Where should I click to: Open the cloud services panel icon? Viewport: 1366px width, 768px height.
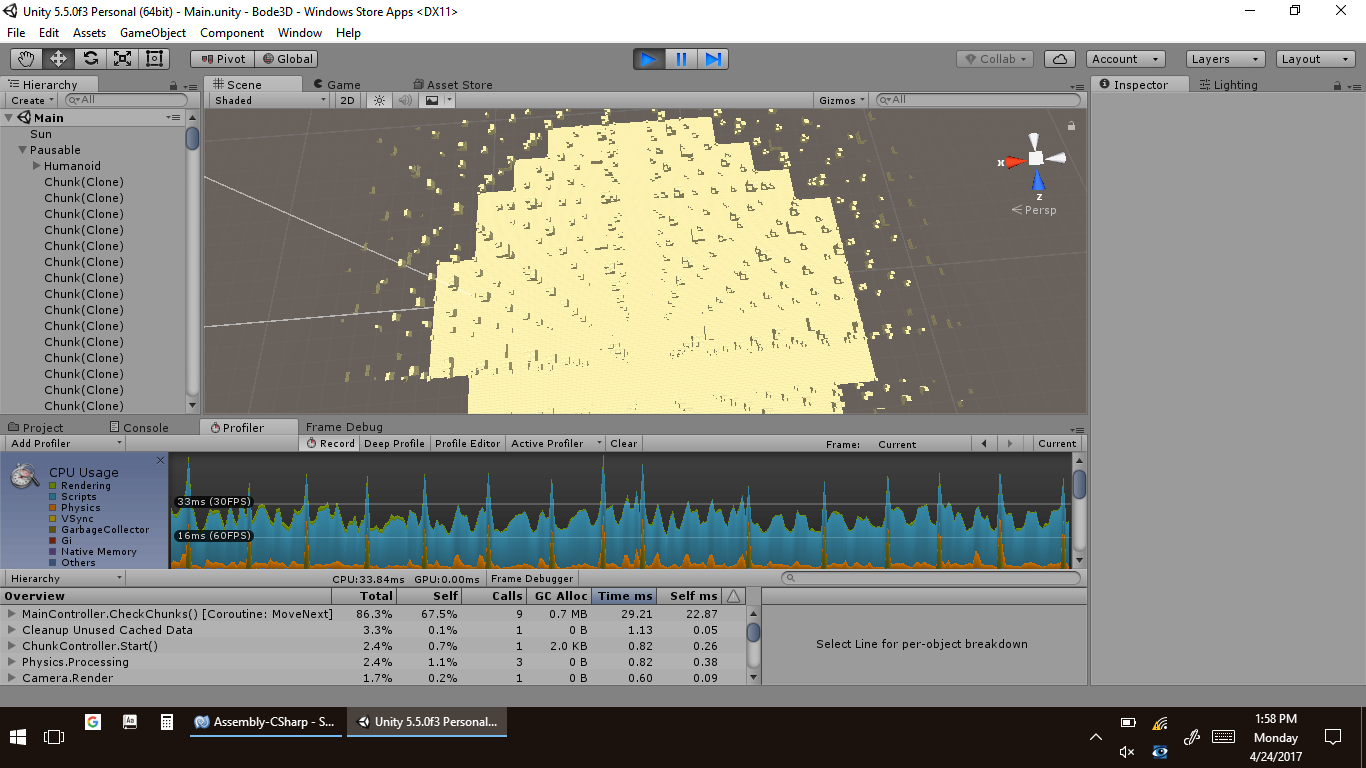pos(1061,59)
